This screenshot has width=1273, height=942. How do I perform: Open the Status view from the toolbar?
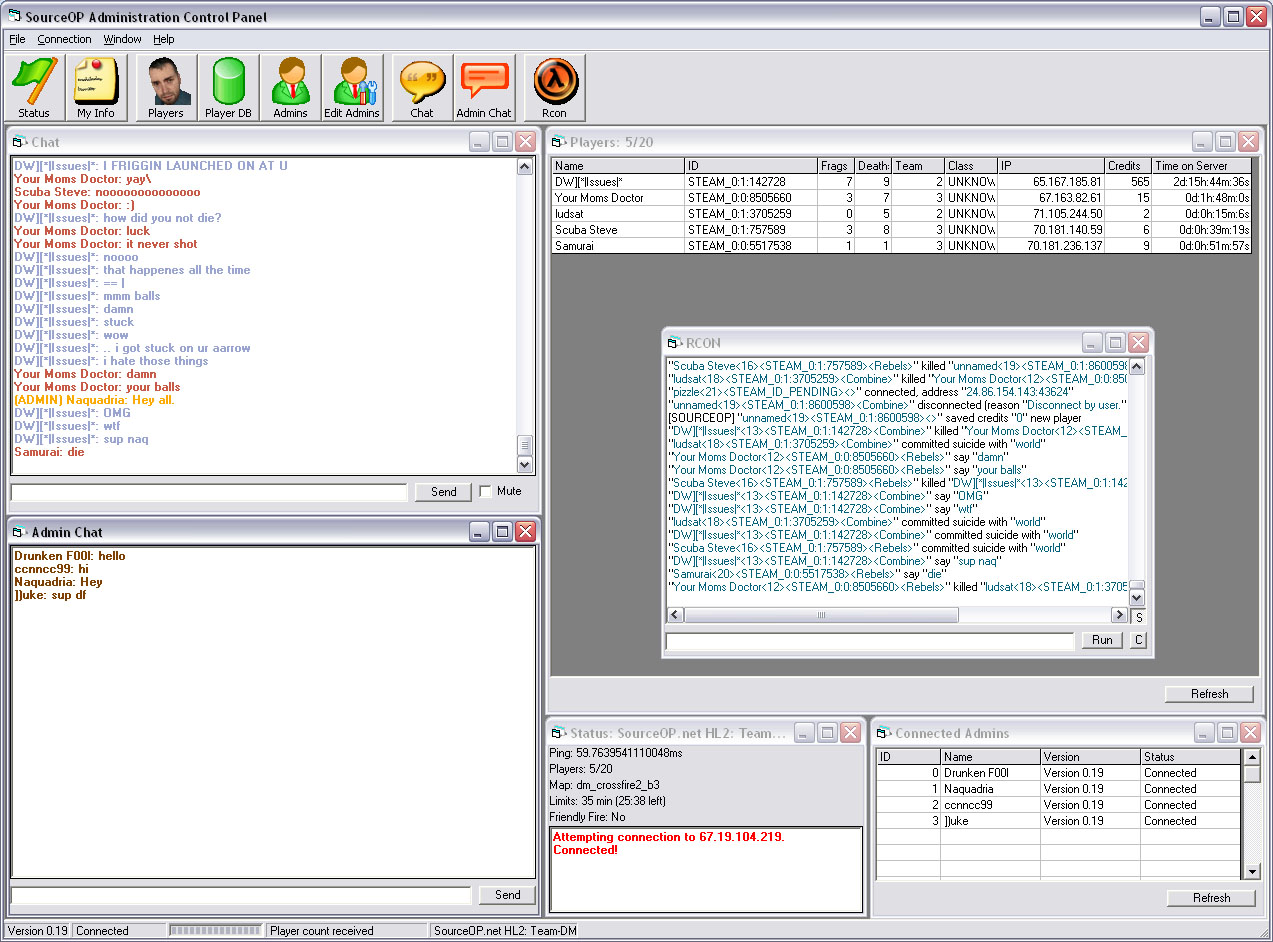pos(34,88)
